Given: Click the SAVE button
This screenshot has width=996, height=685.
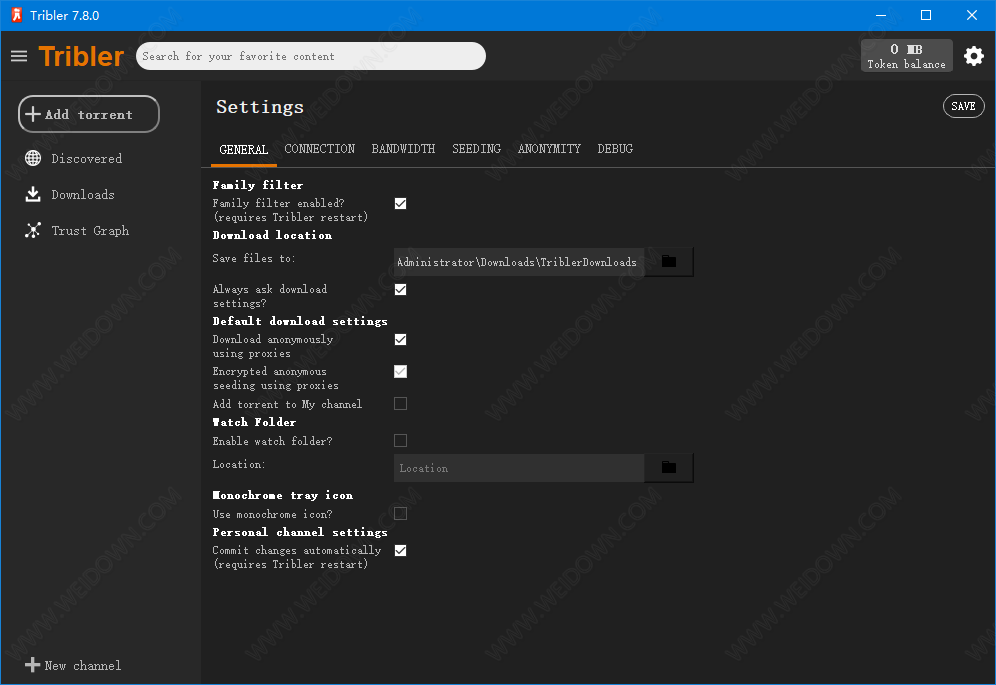Looking at the screenshot, I should click(x=964, y=106).
